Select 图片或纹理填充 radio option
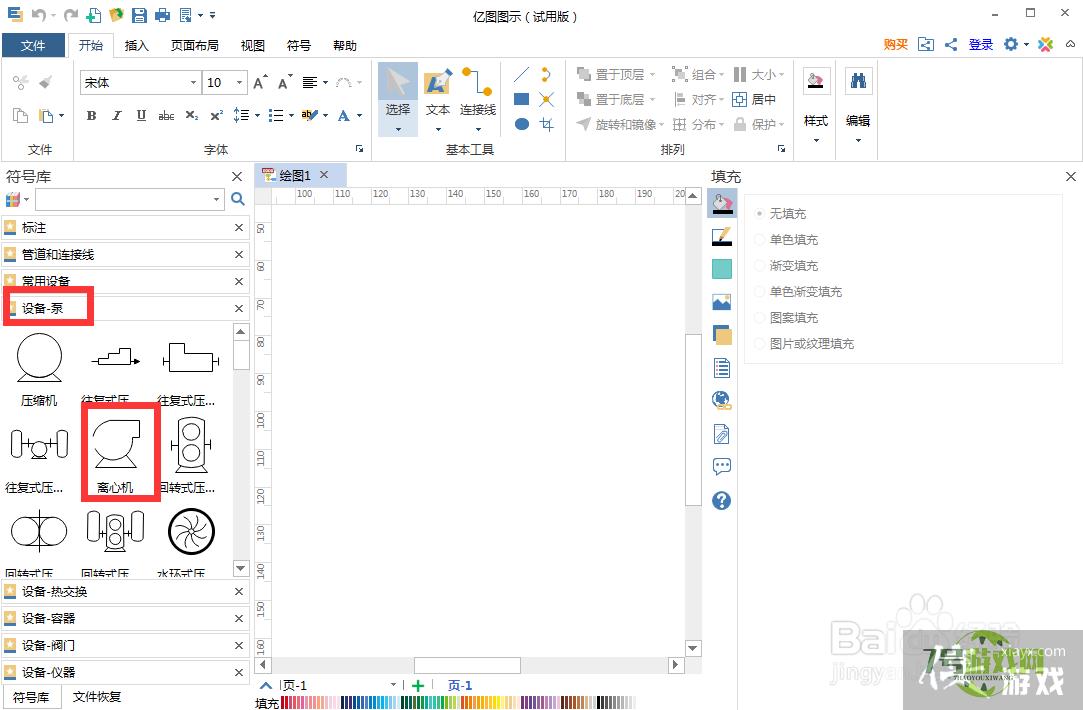 tap(759, 343)
